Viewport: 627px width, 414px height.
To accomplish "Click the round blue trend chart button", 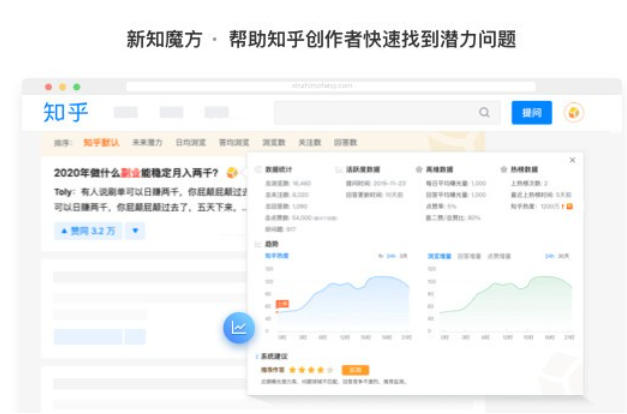I will click(x=239, y=328).
